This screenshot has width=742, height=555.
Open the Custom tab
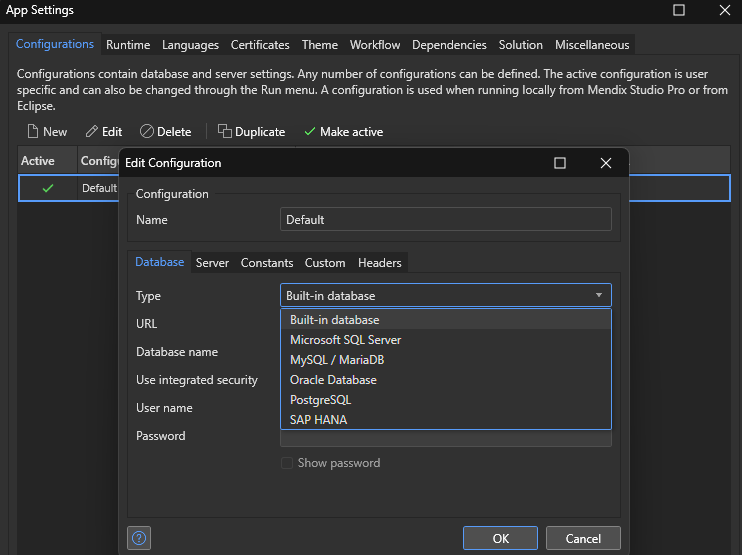coord(325,263)
